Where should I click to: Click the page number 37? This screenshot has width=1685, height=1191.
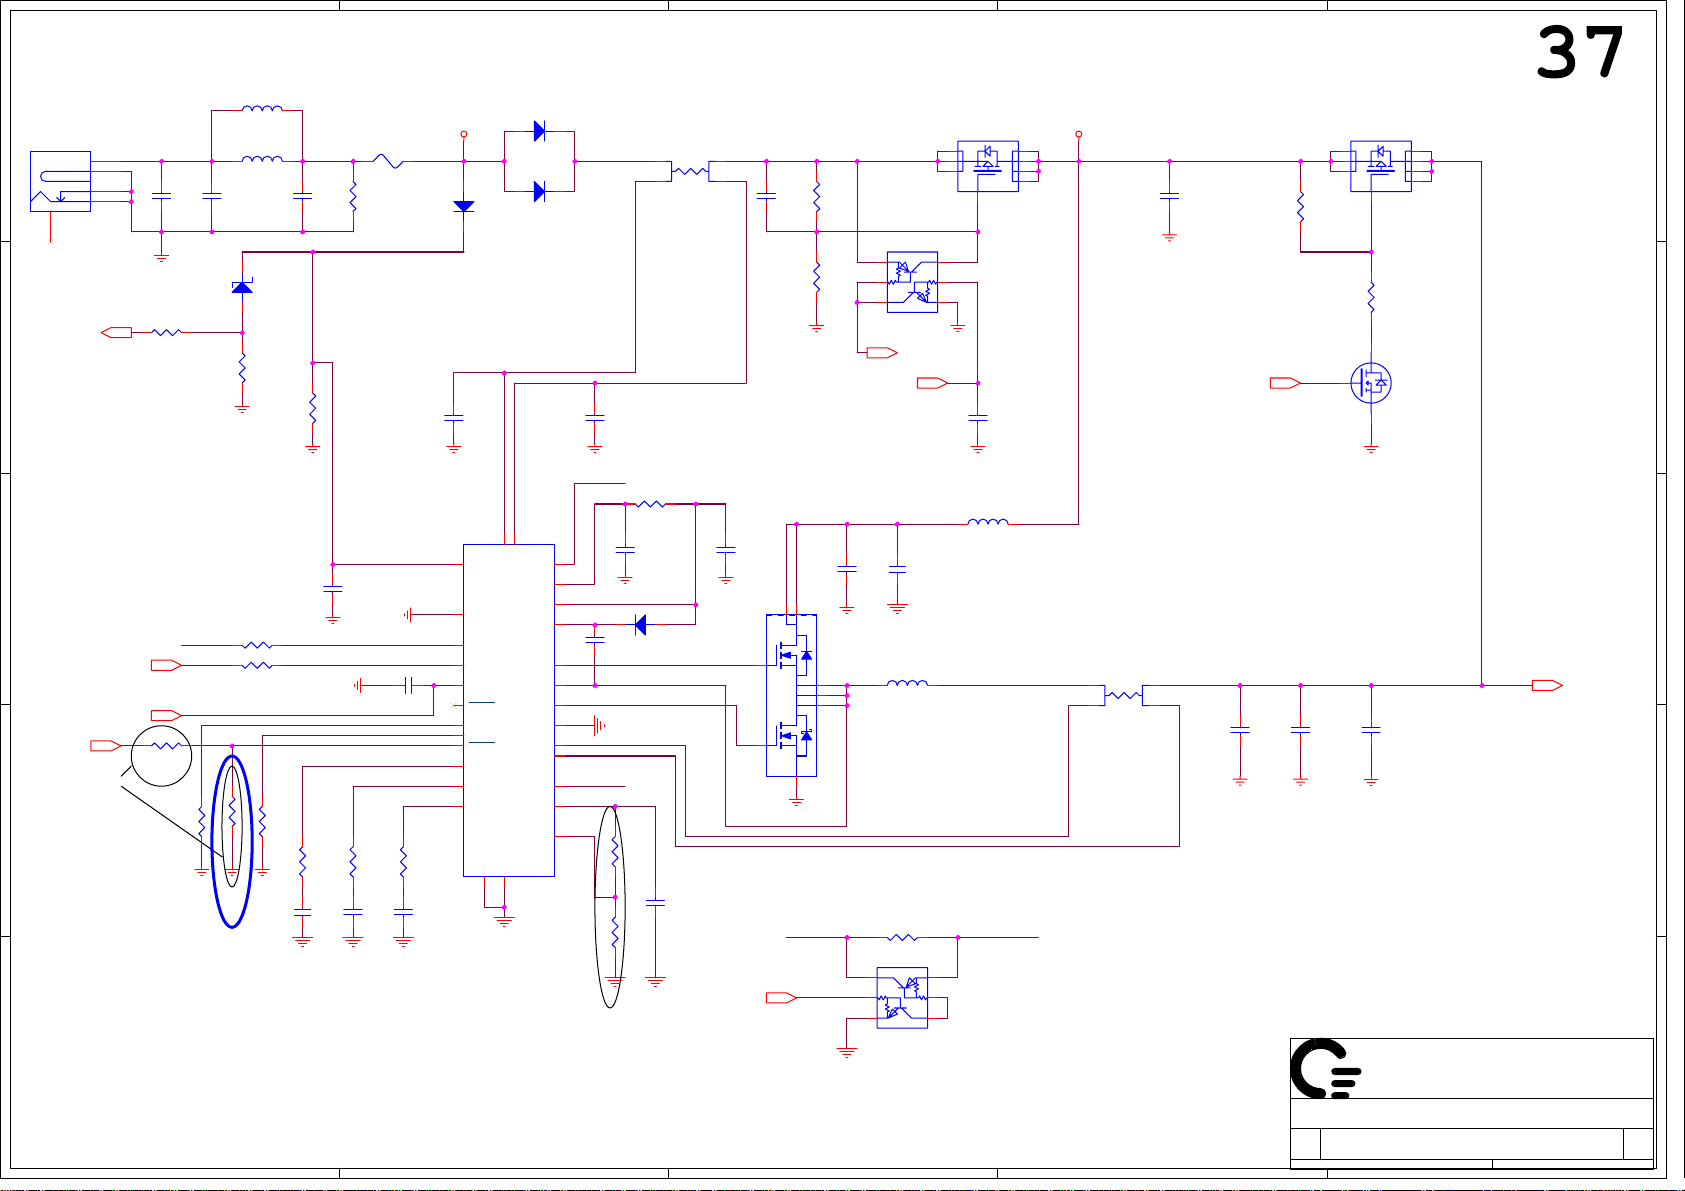pyautogui.click(x=1580, y=53)
